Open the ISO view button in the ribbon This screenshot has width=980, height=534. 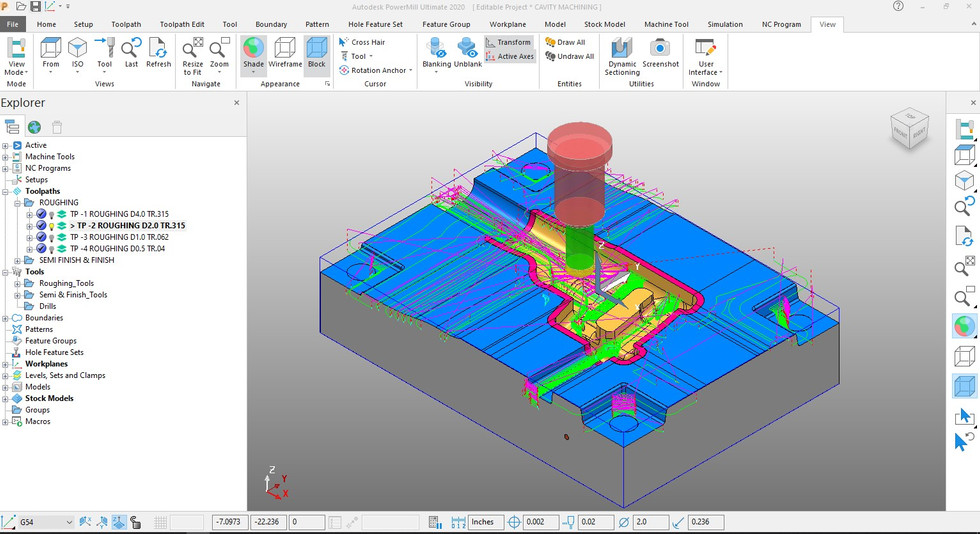[x=78, y=55]
